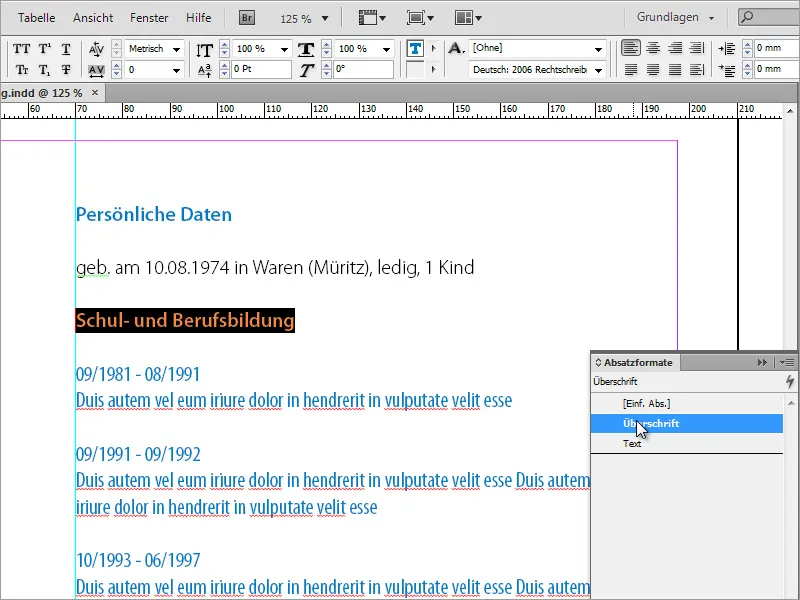Image resolution: width=800 pixels, height=600 pixels.
Task: Click the vertical scale icon
Action: 205,49
